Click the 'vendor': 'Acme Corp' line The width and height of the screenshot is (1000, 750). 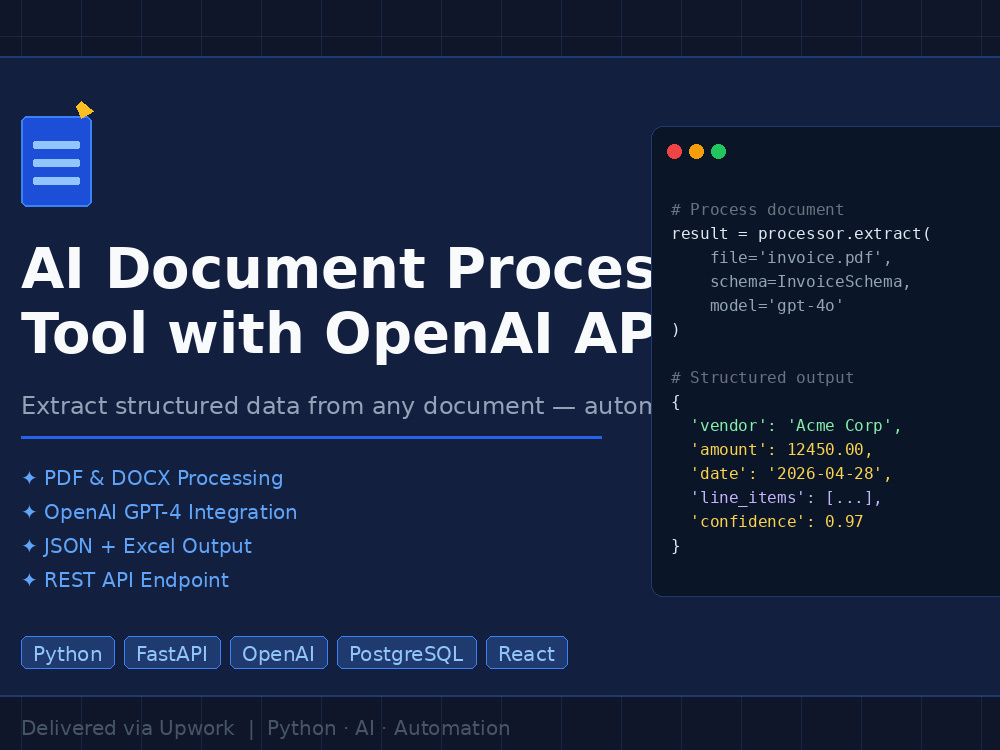pyautogui.click(x=796, y=425)
